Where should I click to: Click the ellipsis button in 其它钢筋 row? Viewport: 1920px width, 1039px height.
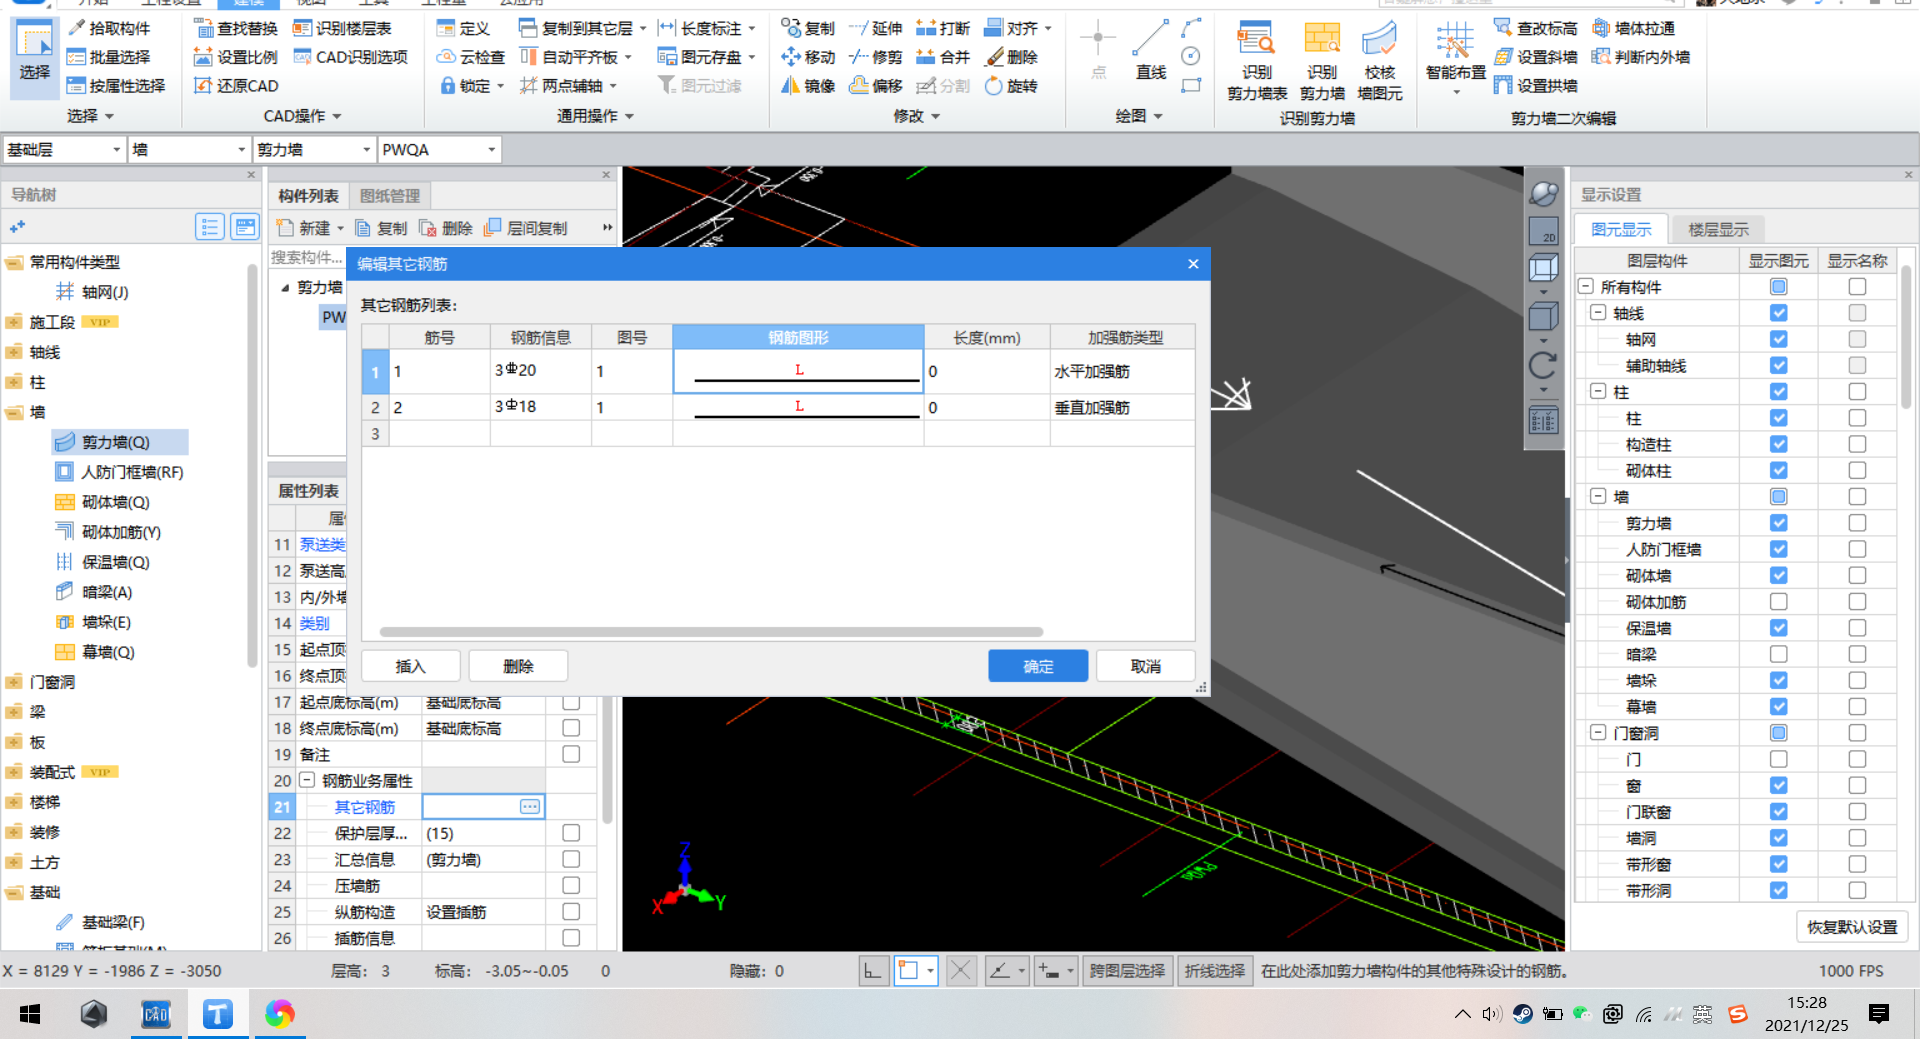point(530,806)
